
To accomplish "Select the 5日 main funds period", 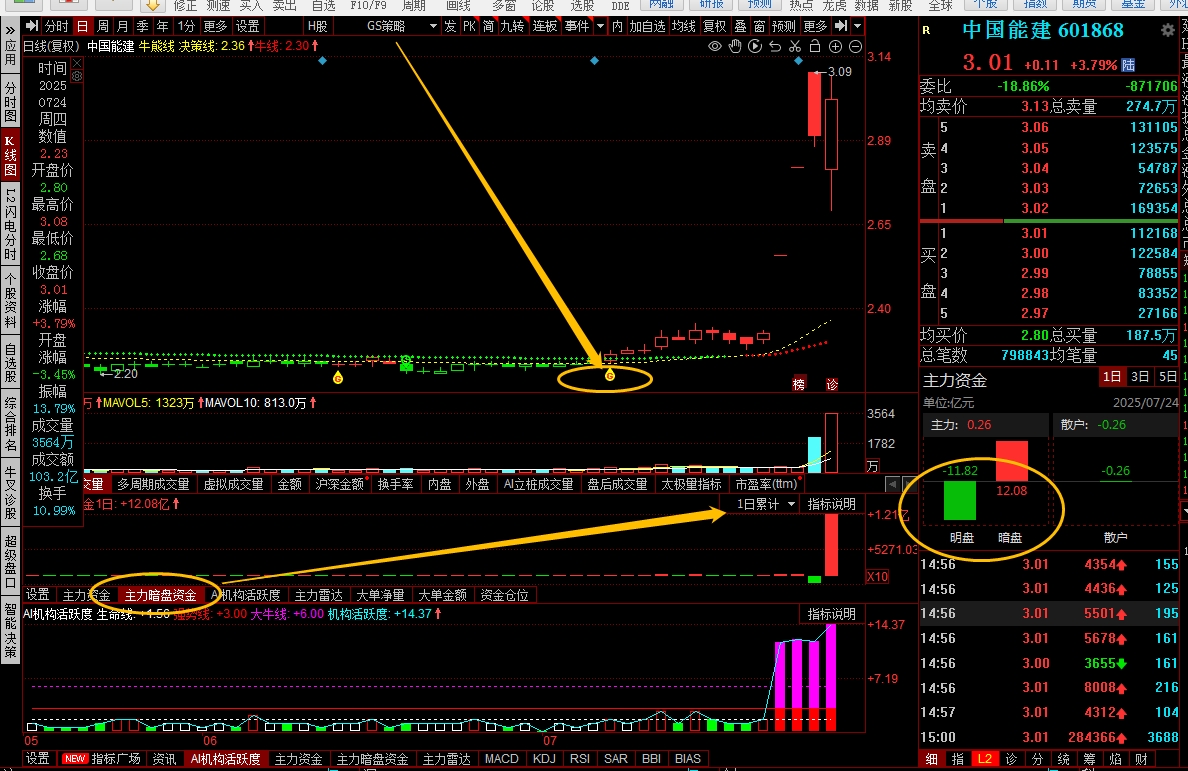I will (x=1168, y=377).
